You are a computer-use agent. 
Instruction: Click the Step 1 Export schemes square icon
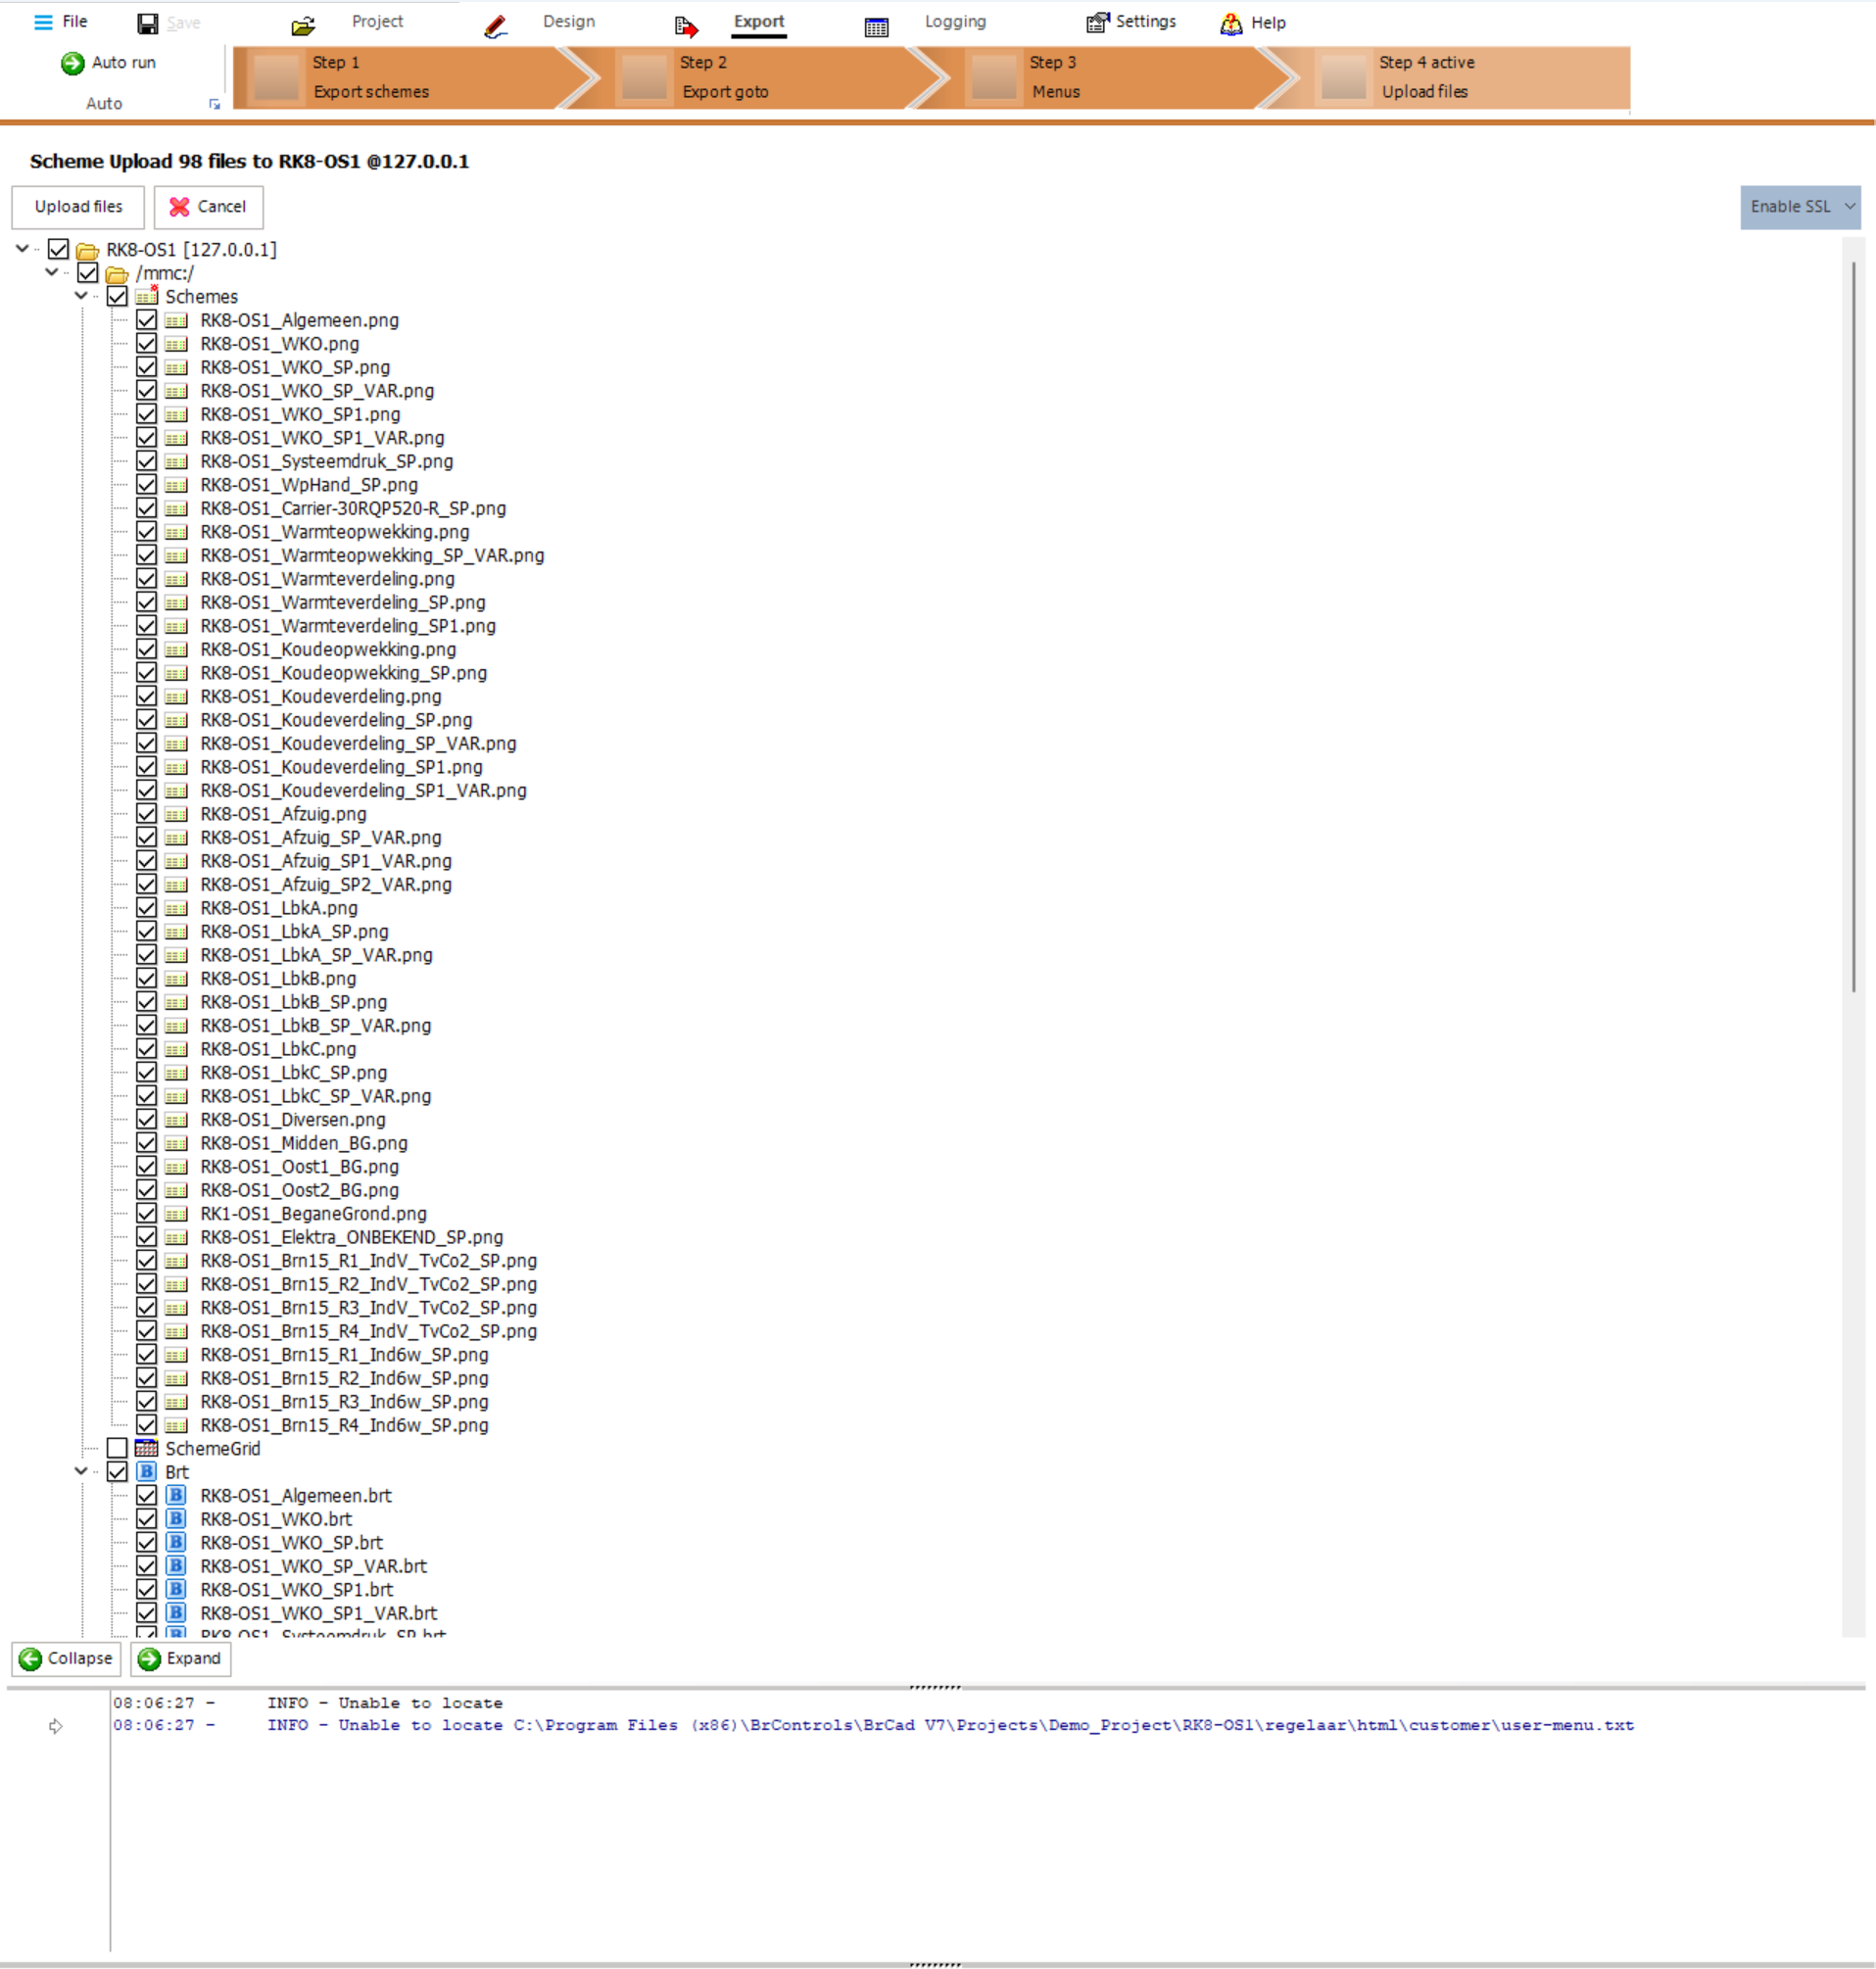tap(277, 77)
